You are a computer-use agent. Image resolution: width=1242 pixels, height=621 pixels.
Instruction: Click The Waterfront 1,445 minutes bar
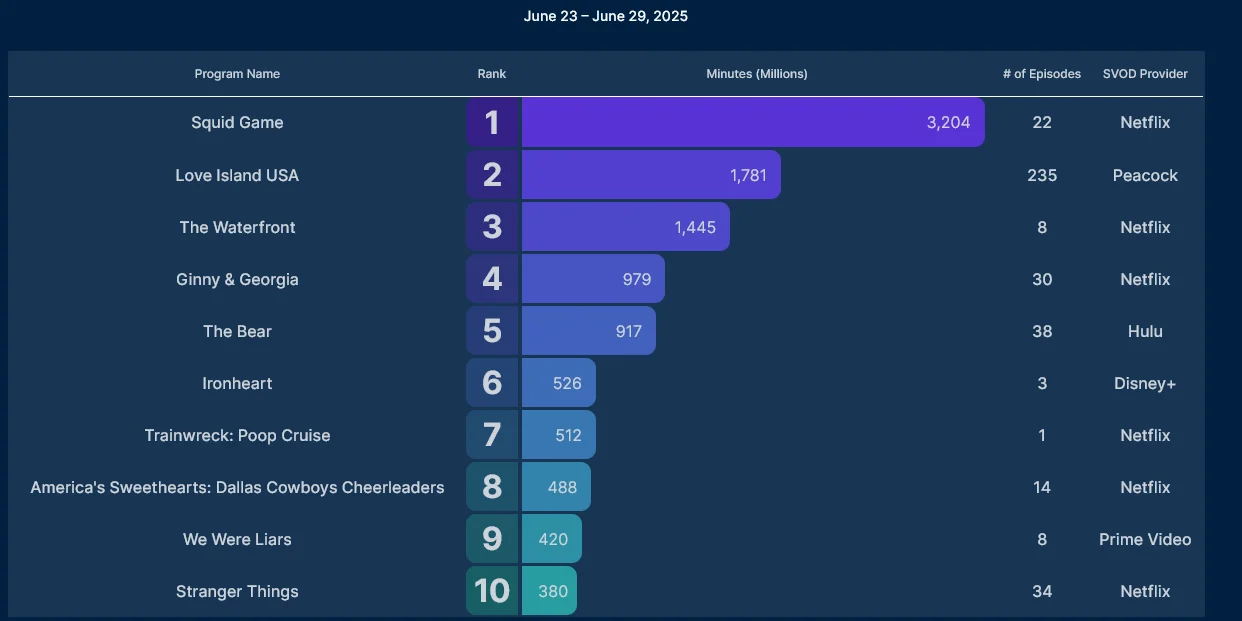625,227
